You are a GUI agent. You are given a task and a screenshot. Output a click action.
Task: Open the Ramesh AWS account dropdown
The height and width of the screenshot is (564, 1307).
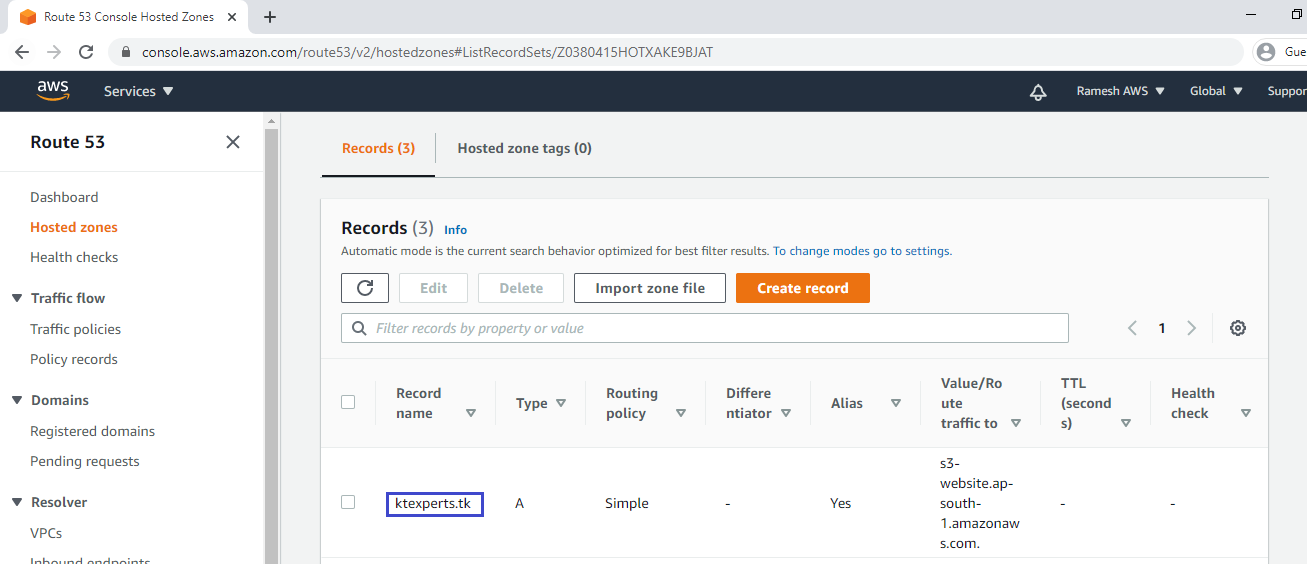pyautogui.click(x=1121, y=91)
